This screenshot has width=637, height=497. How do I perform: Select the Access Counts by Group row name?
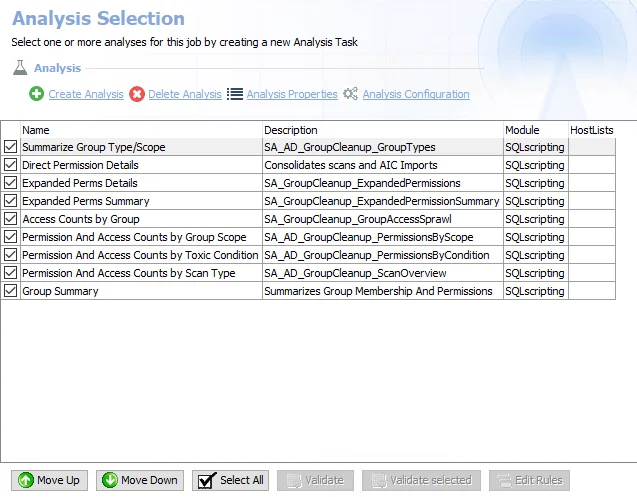81,219
